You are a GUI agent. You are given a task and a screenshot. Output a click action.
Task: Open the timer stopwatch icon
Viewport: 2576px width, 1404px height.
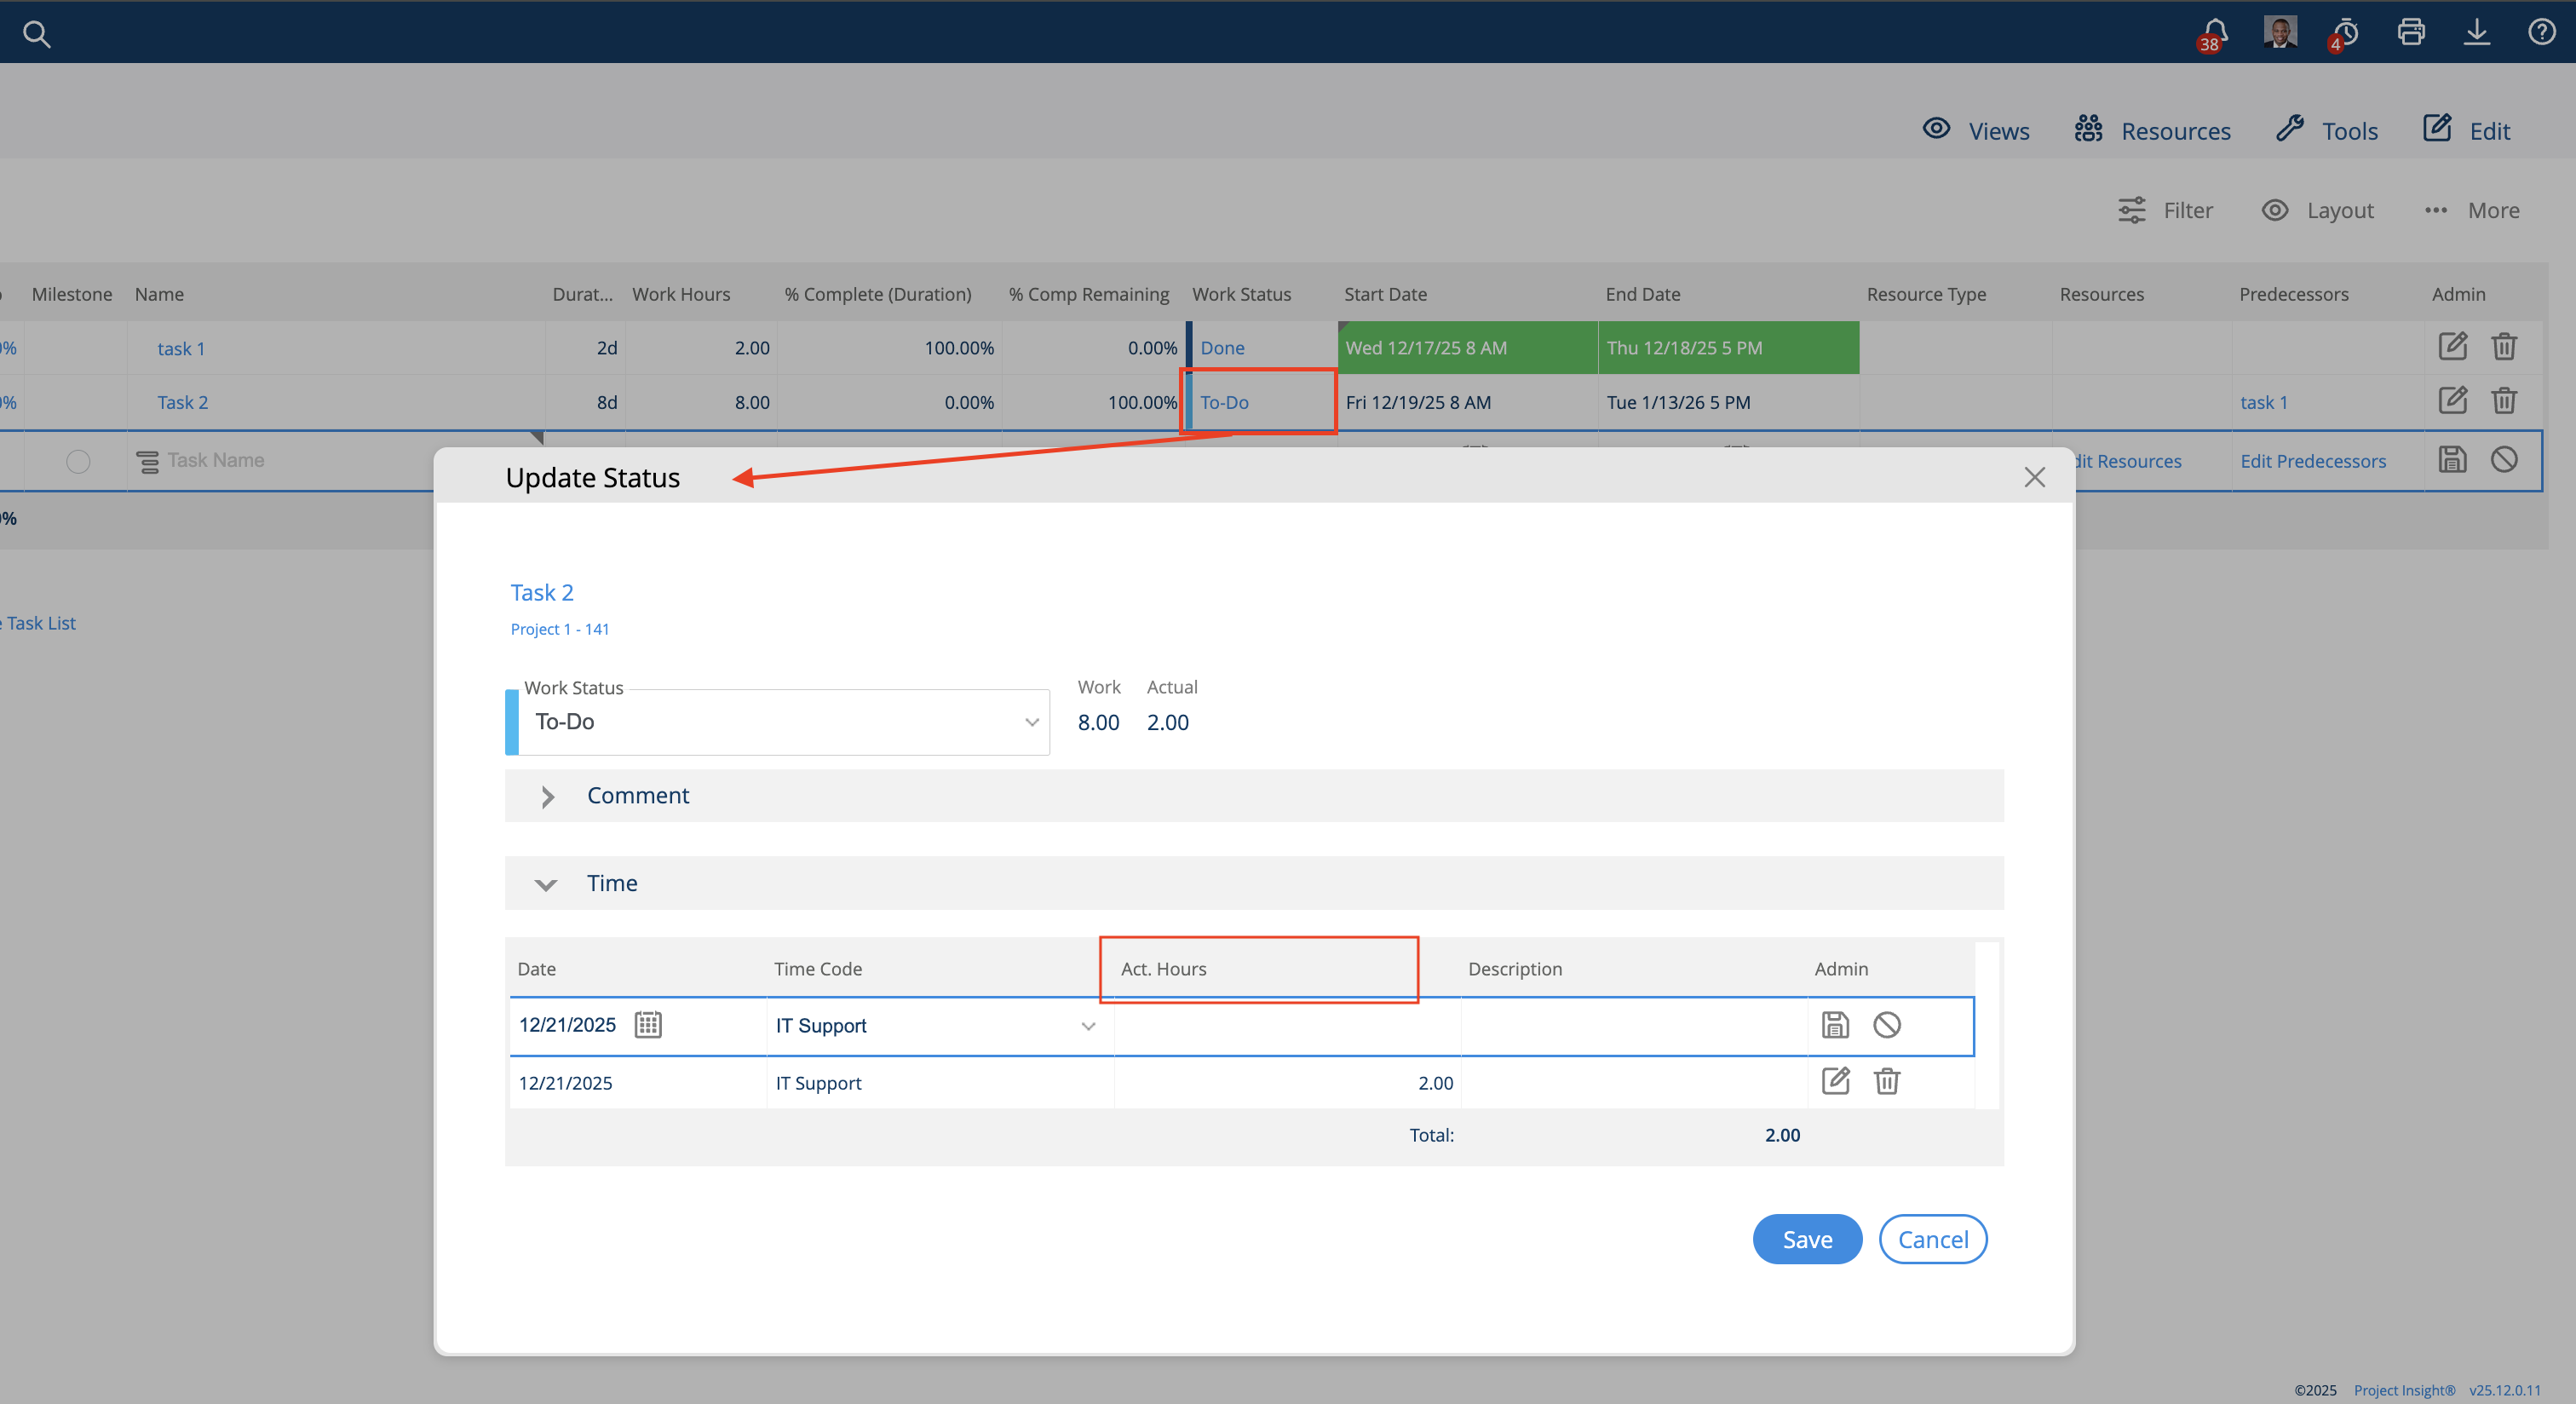point(2344,34)
